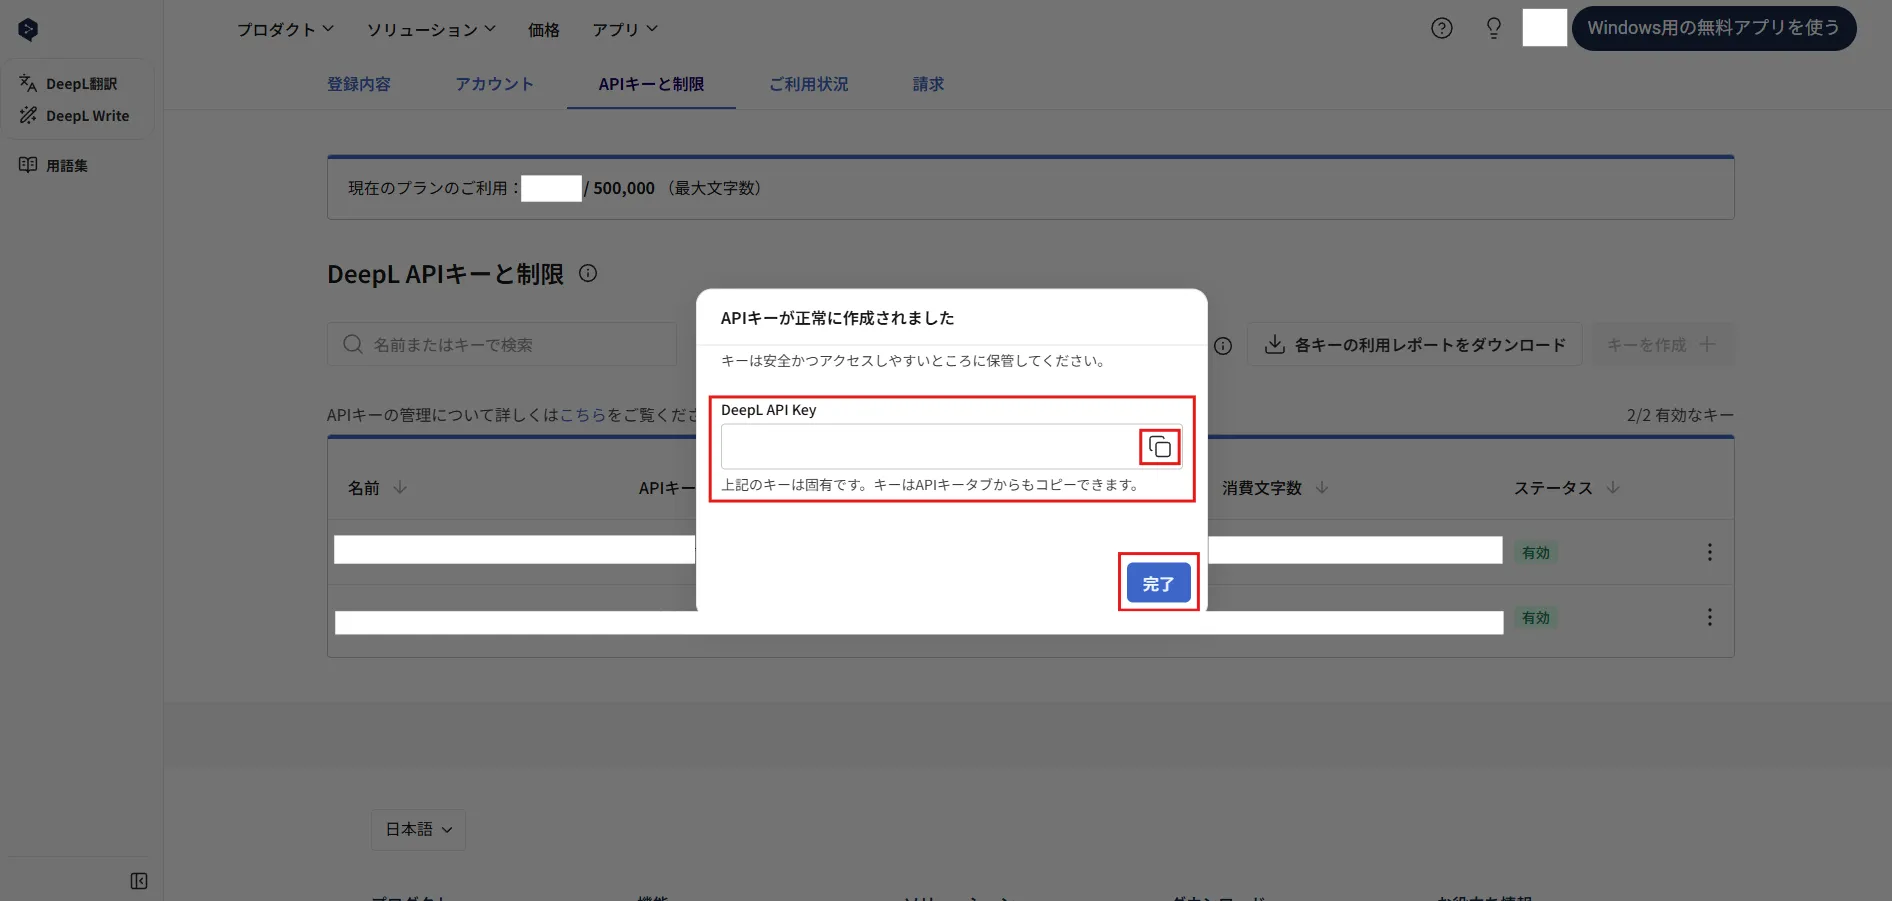Follow the こちら link
The height and width of the screenshot is (901, 1892).
point(583,414)
